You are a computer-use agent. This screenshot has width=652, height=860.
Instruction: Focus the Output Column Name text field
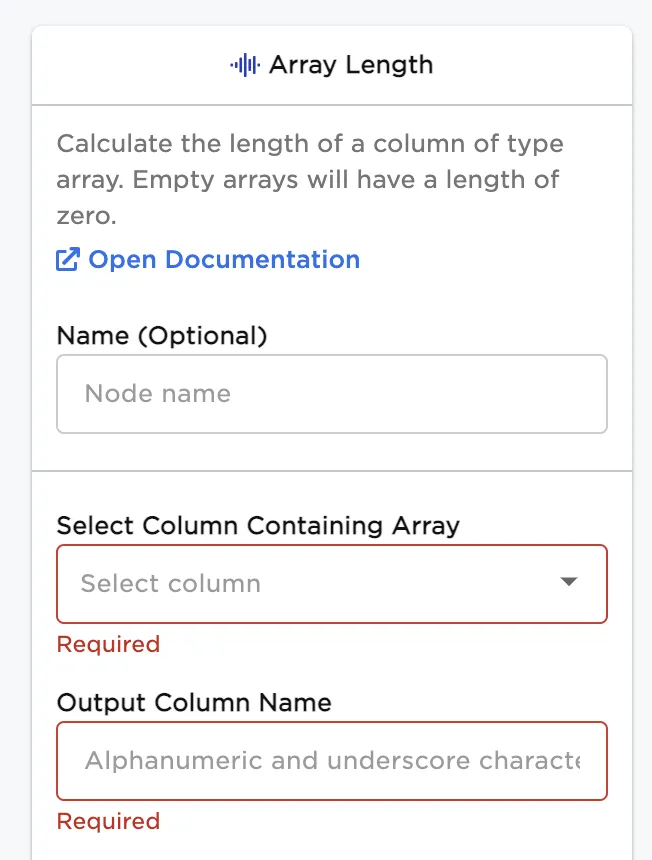click(331, 761)
